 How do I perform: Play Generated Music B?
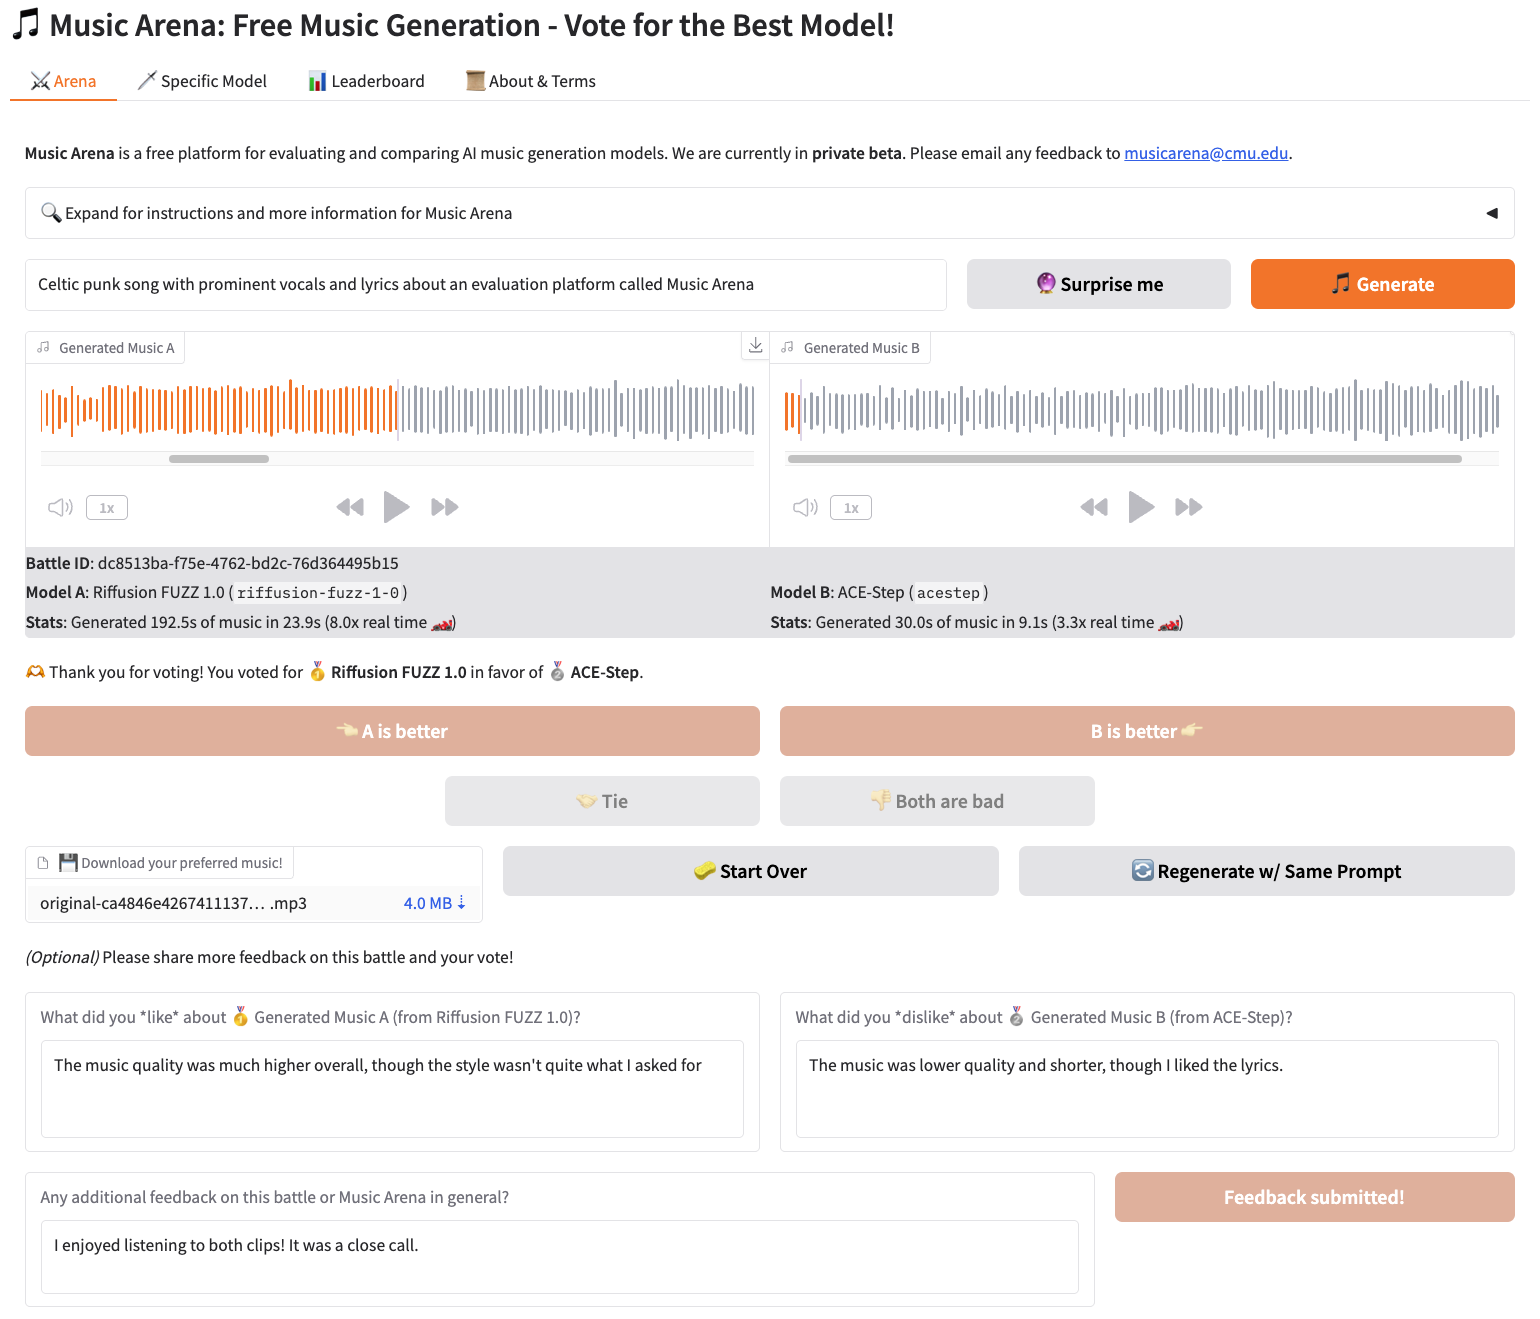(x=1141, y=507)
